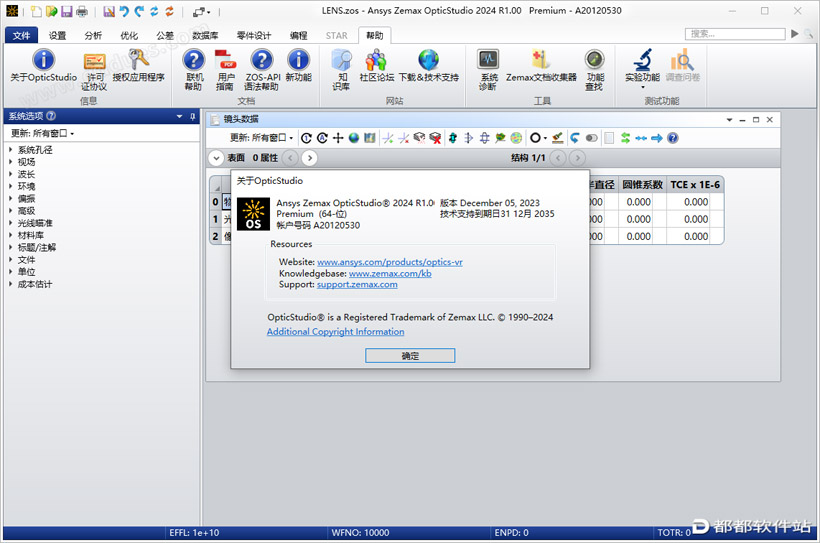Switch to the Optimize (优化) tab
Image resolution: width=820 pixels, height=543 pixels.
(129, 35)
